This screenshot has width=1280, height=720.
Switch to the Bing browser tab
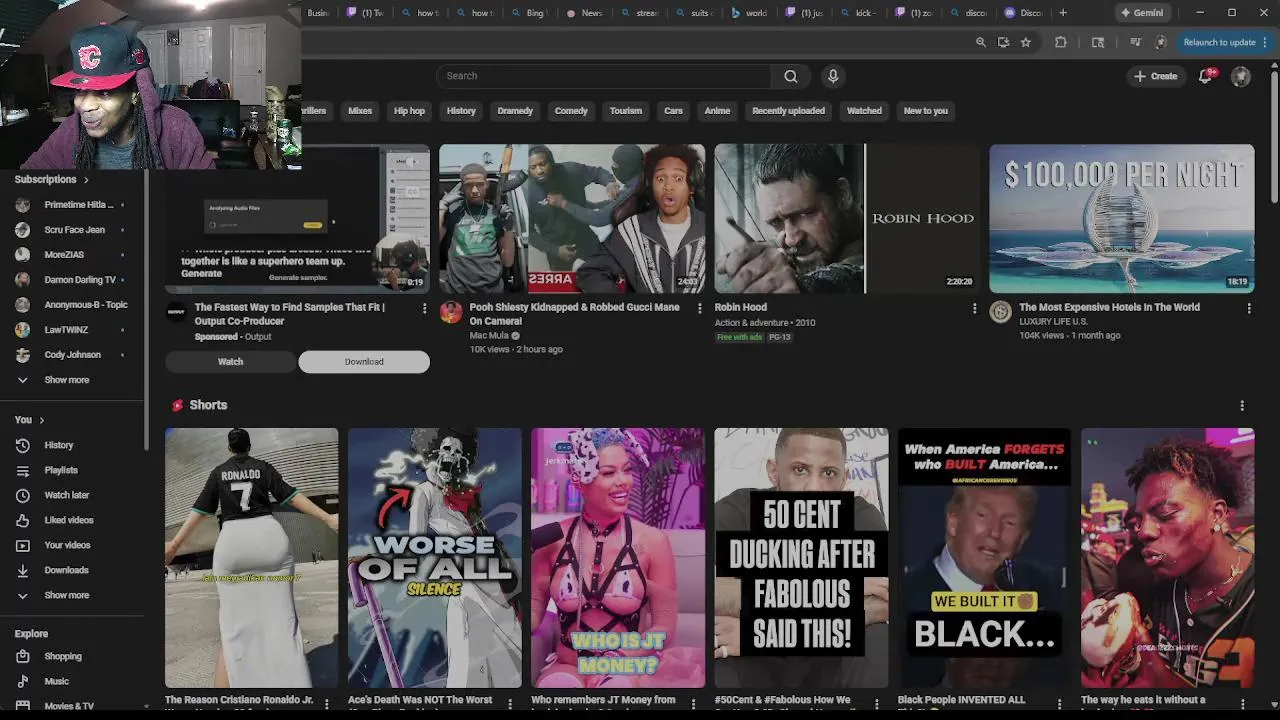pyautogui.click(x=531, y=13)
